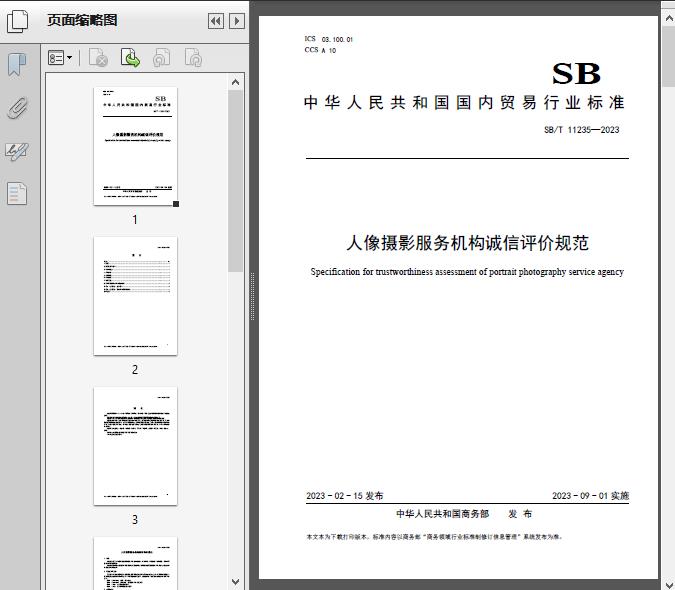
Task: Click the ICS 03.100.01 code
Action: coord(328,39)
